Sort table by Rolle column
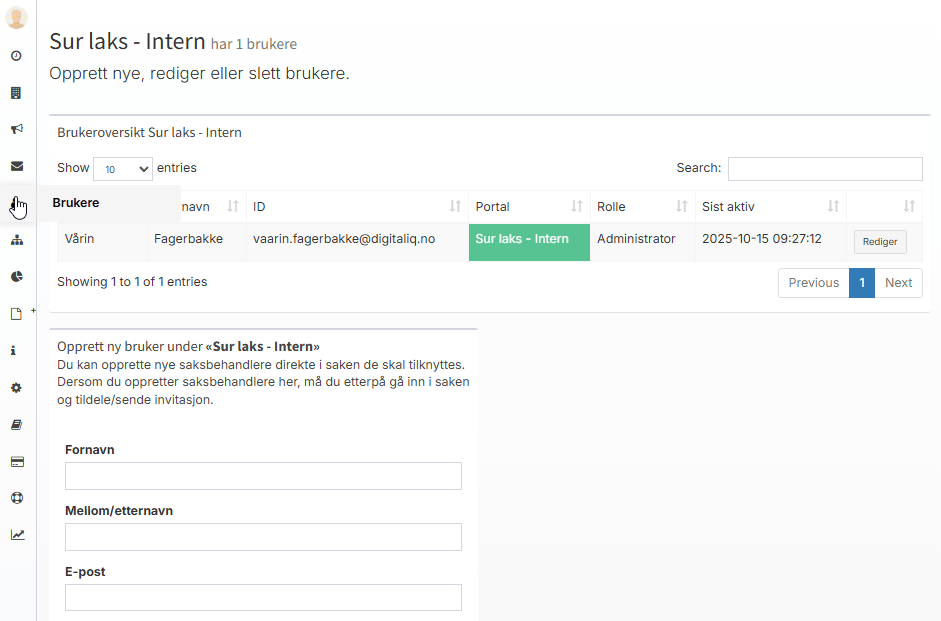 (x=642, y=207)
